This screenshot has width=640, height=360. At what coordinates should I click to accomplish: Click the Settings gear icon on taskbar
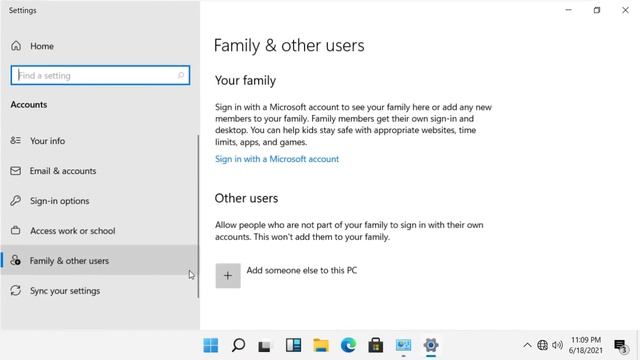click(431, 345)
